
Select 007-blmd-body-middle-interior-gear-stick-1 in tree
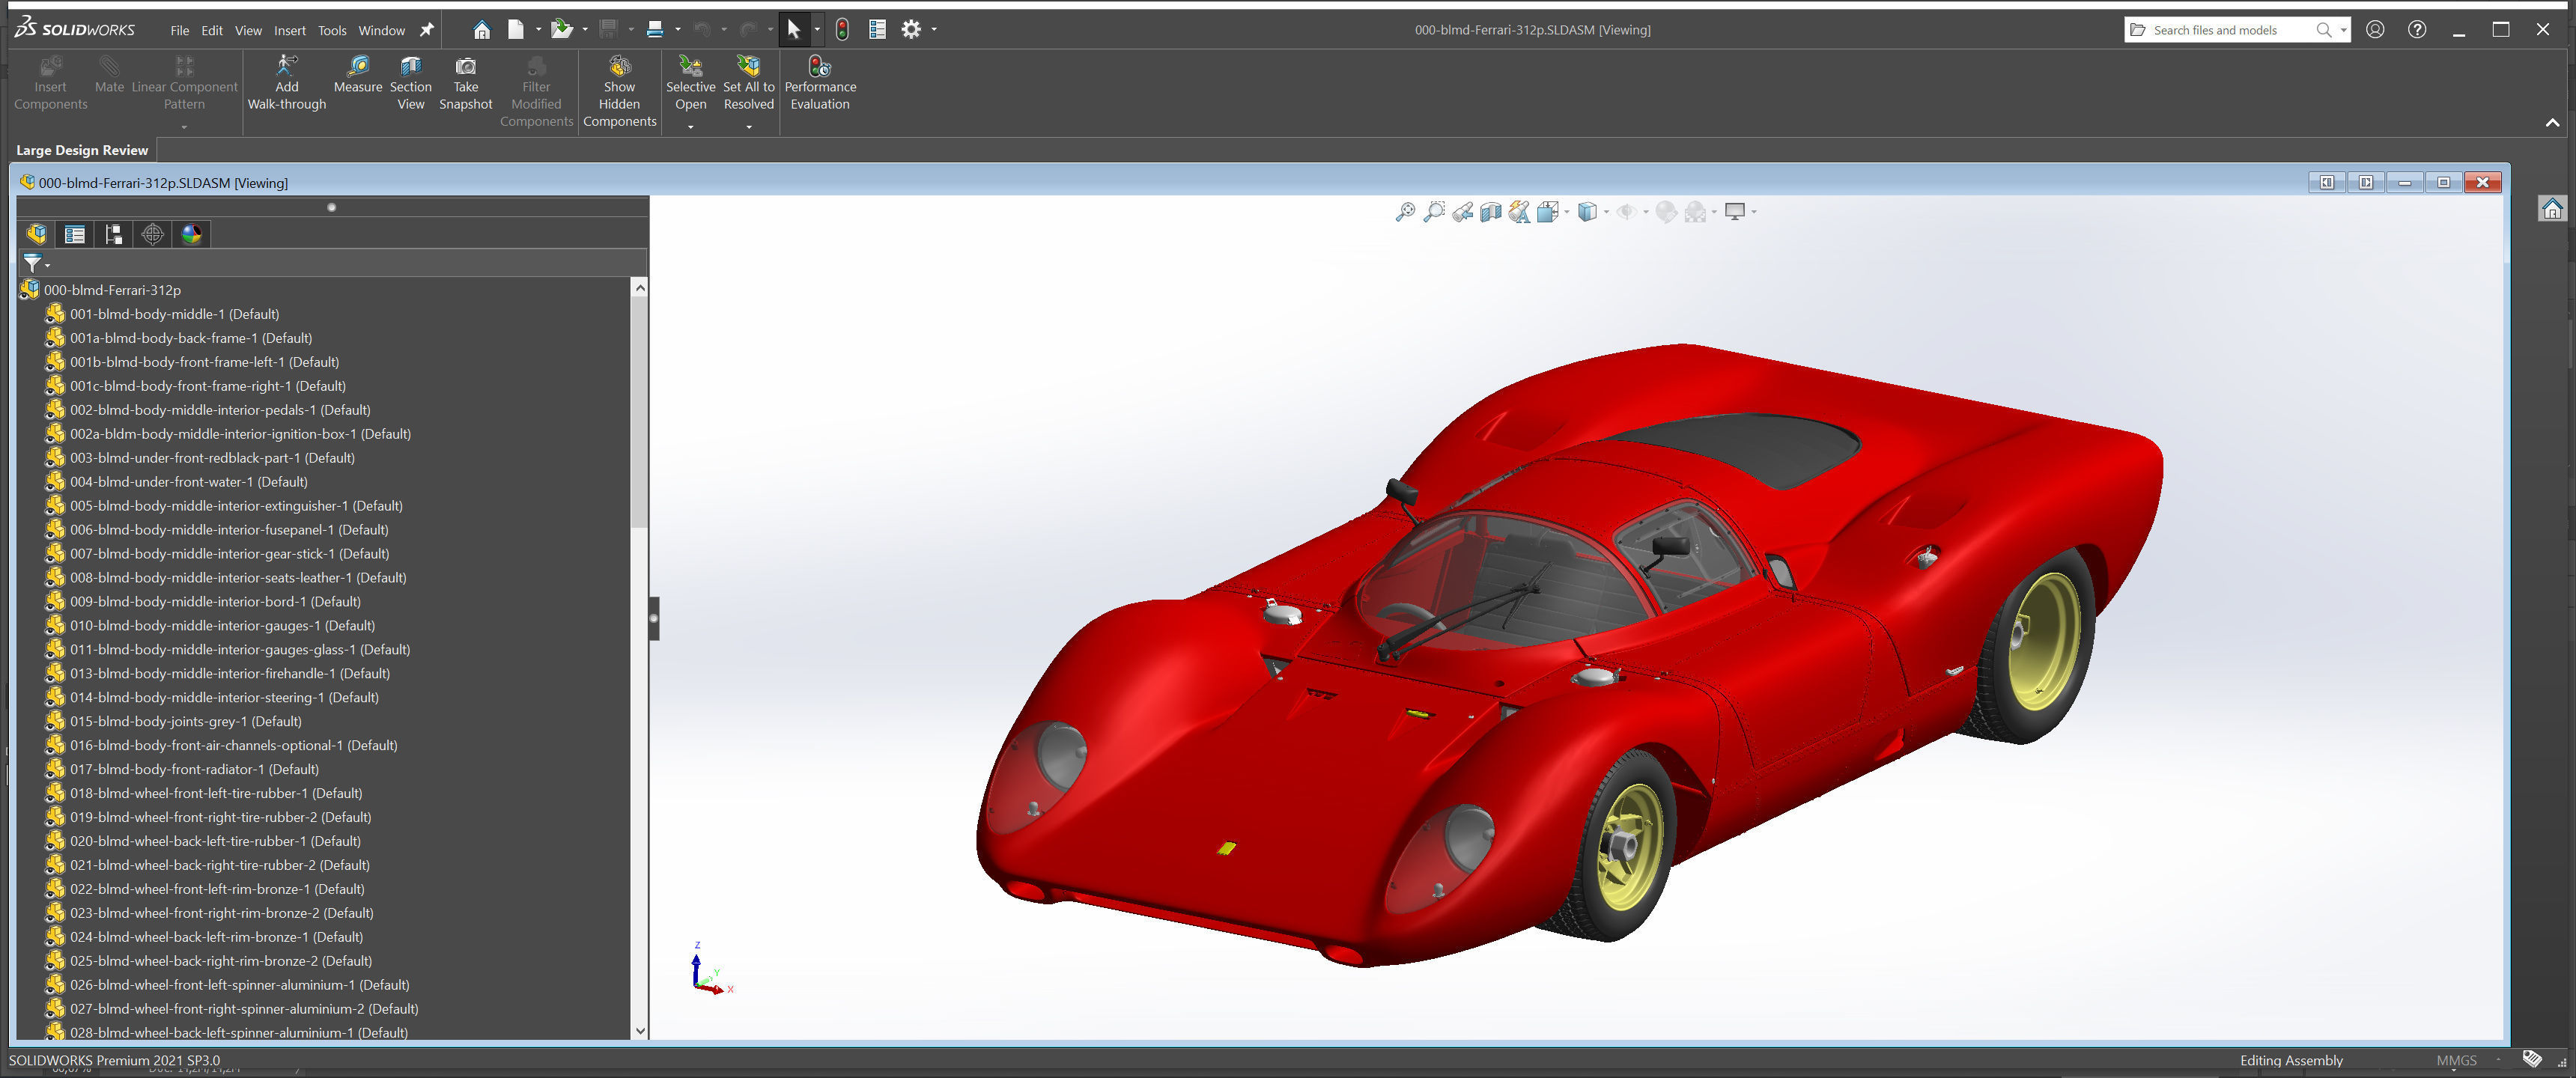pyautogui.click(x=229, y=553)
